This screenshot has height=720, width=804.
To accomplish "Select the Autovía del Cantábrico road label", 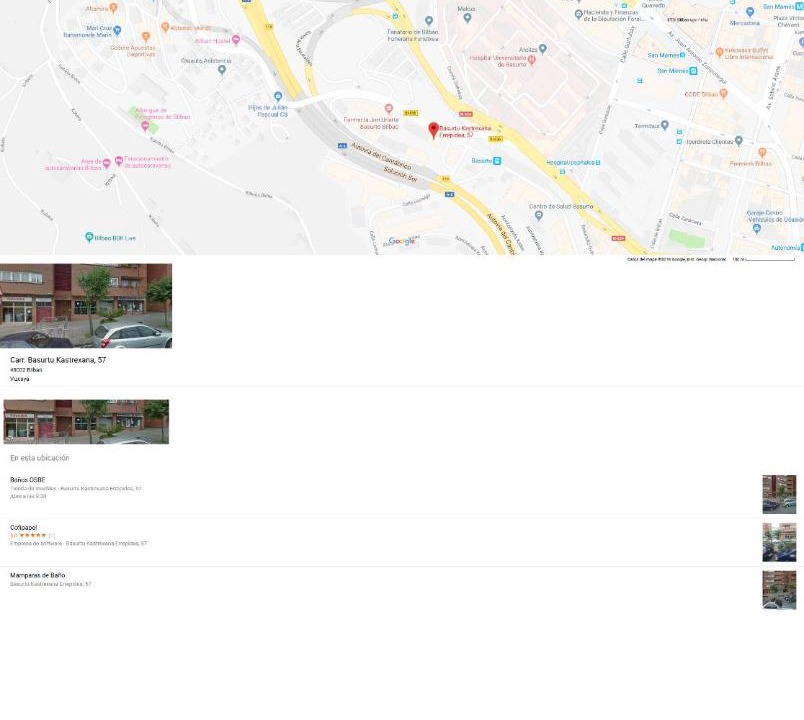I will [x=381, y=156].
